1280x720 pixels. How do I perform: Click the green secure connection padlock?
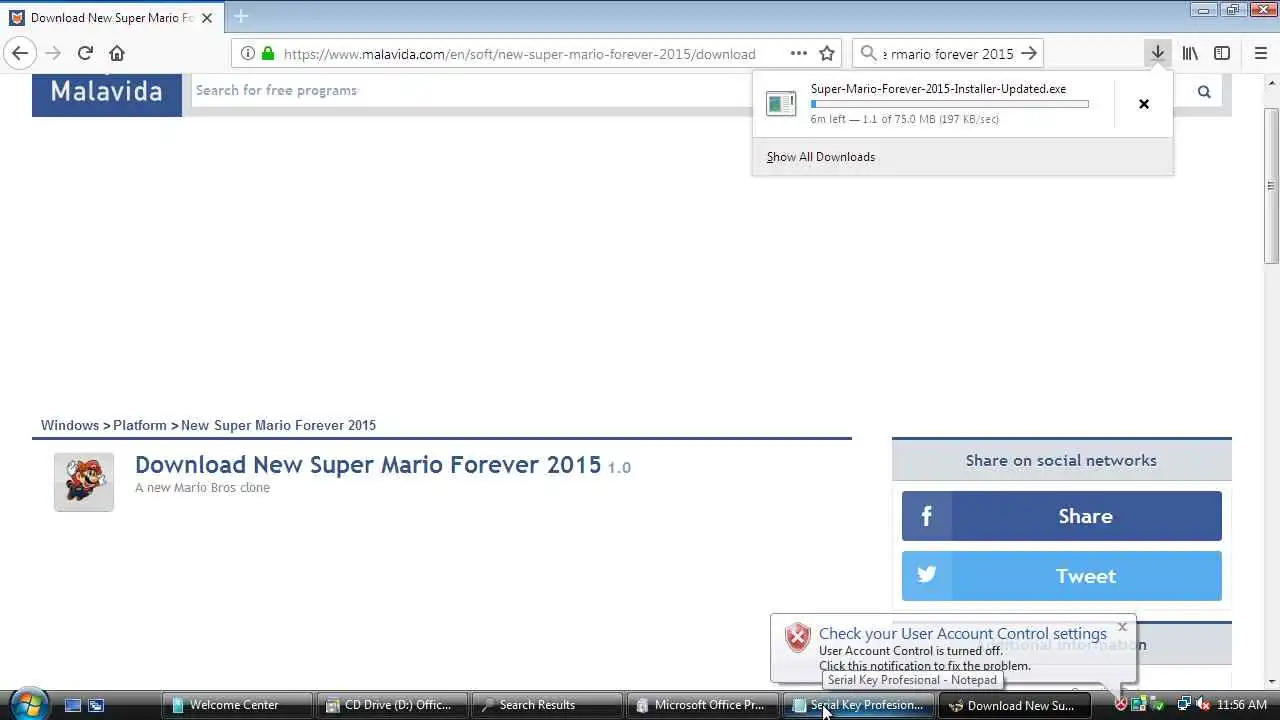(267, 54)
